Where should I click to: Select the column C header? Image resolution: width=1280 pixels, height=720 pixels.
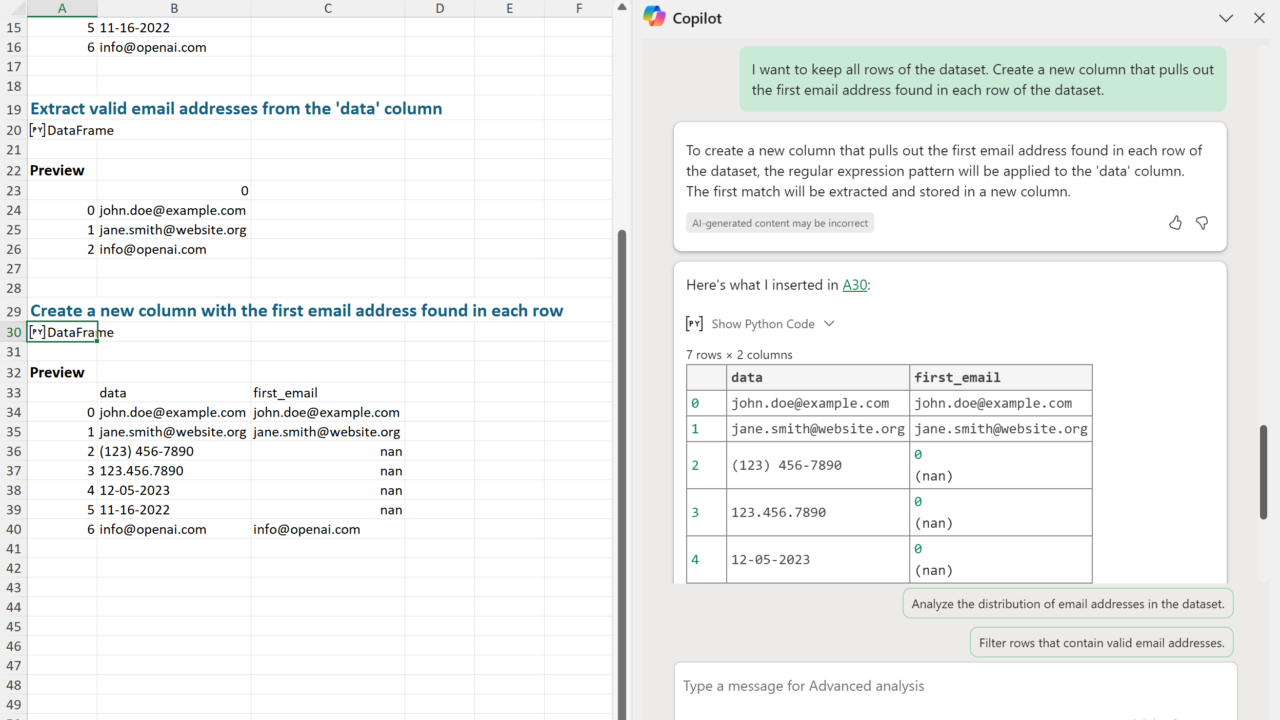(328, 9)
